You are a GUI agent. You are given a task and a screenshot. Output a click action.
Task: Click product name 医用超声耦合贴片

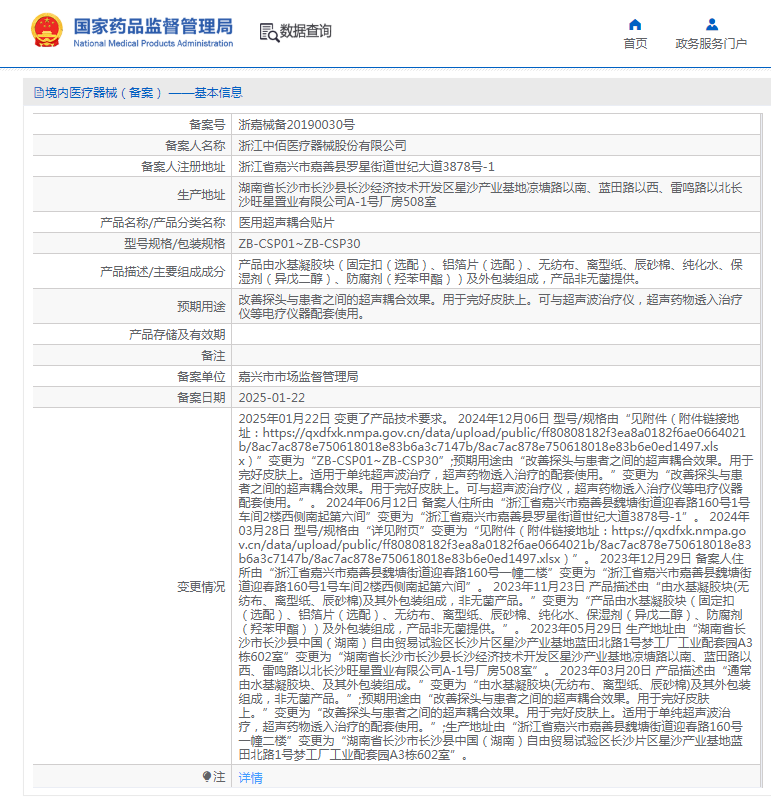tap(287, 223)
